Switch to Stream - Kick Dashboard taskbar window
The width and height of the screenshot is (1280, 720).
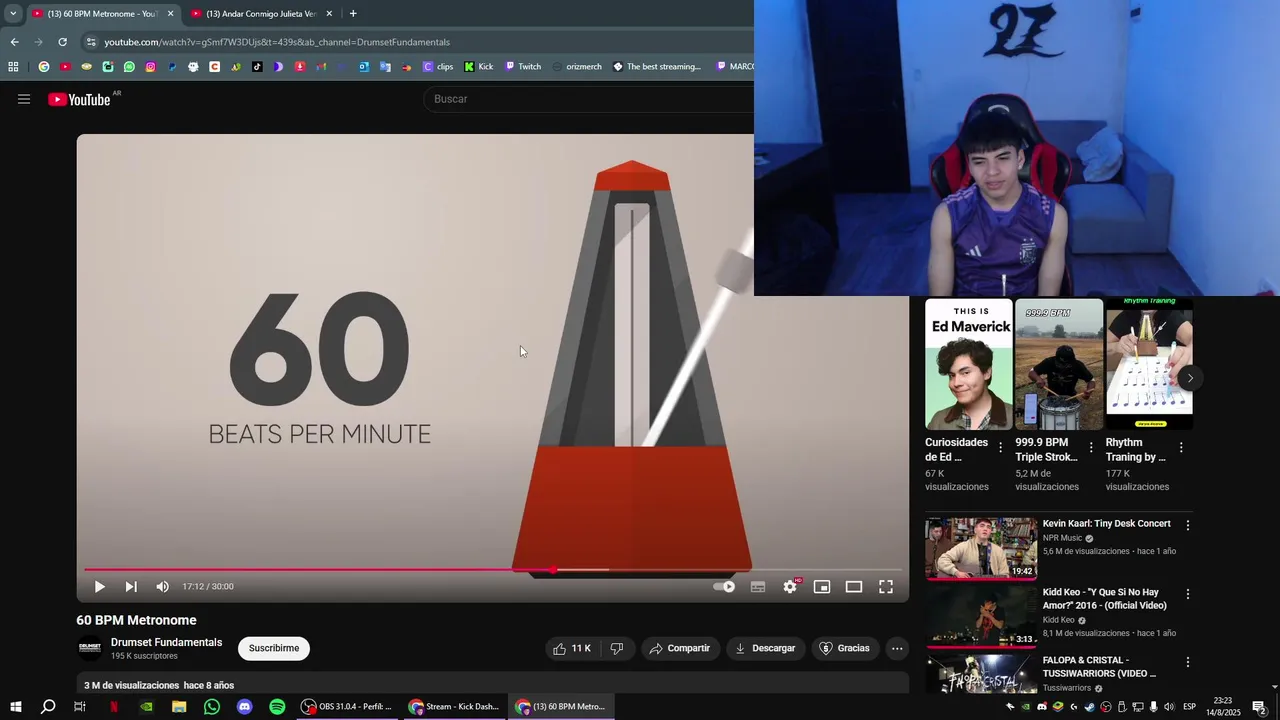454,707
